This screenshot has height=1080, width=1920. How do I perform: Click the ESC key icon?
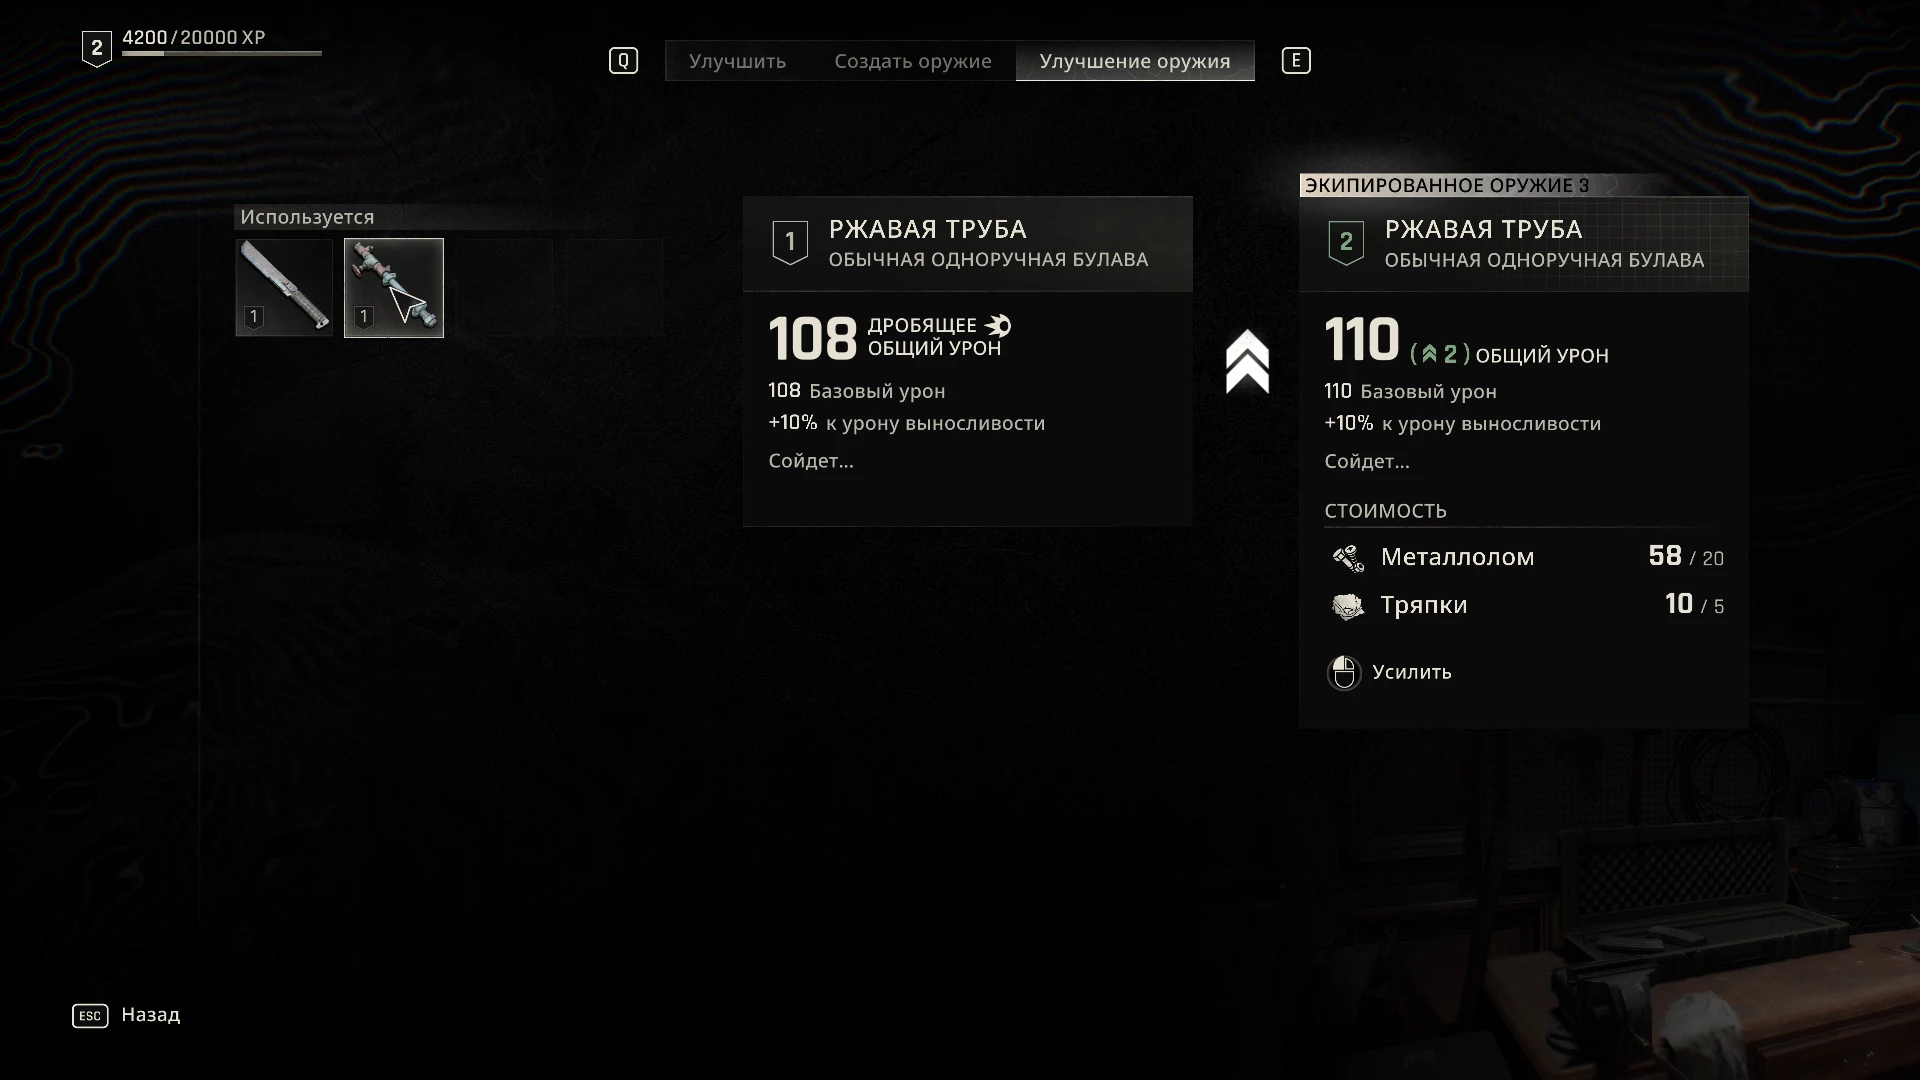pos(90,1016)
